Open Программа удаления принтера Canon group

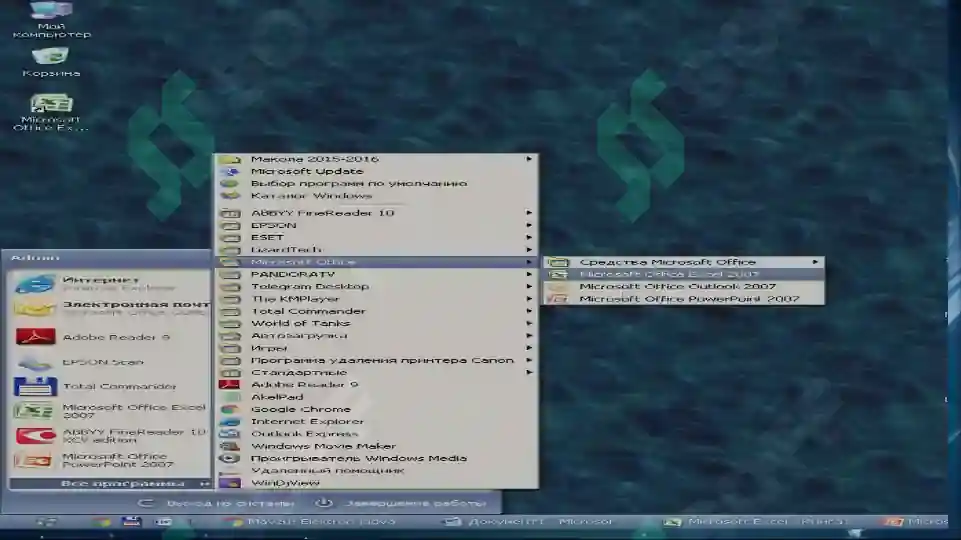click(376, 360)
